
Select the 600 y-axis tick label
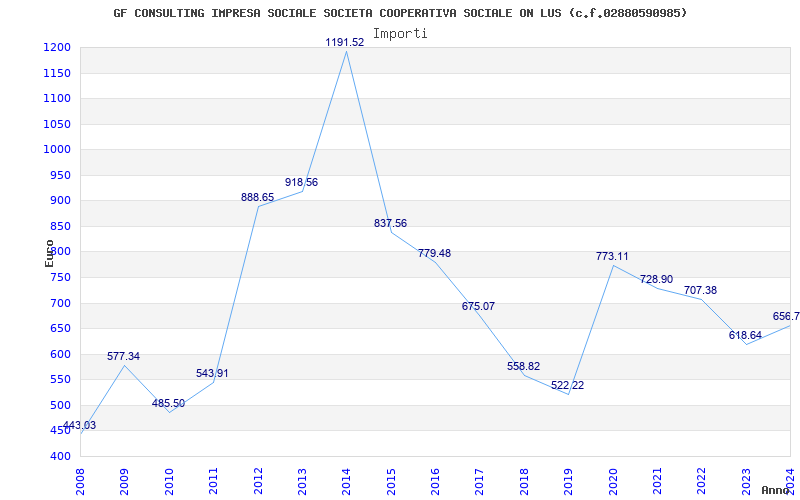coord(60,354)
